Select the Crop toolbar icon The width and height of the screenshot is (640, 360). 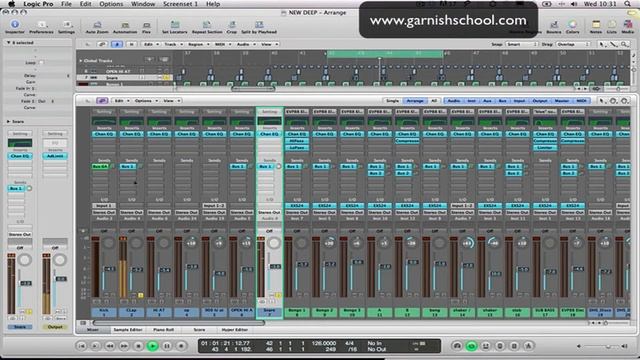232,27
